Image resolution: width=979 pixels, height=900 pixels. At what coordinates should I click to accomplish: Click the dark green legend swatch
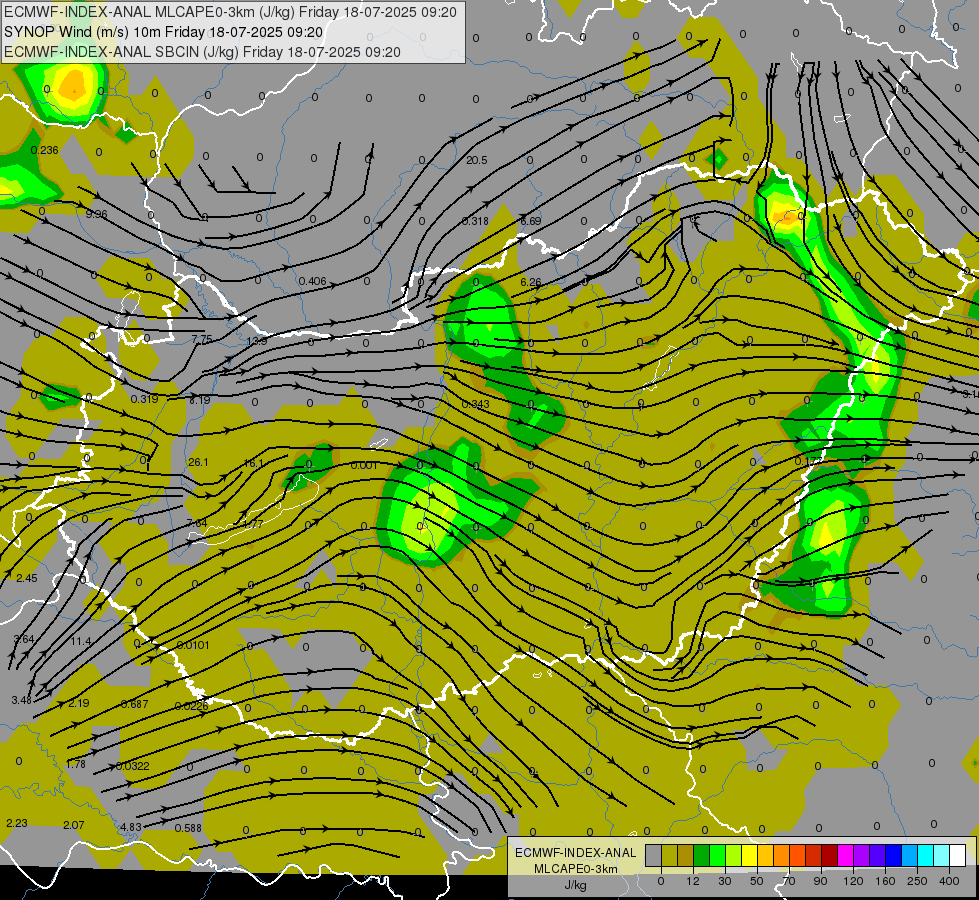tap(702, 855)
